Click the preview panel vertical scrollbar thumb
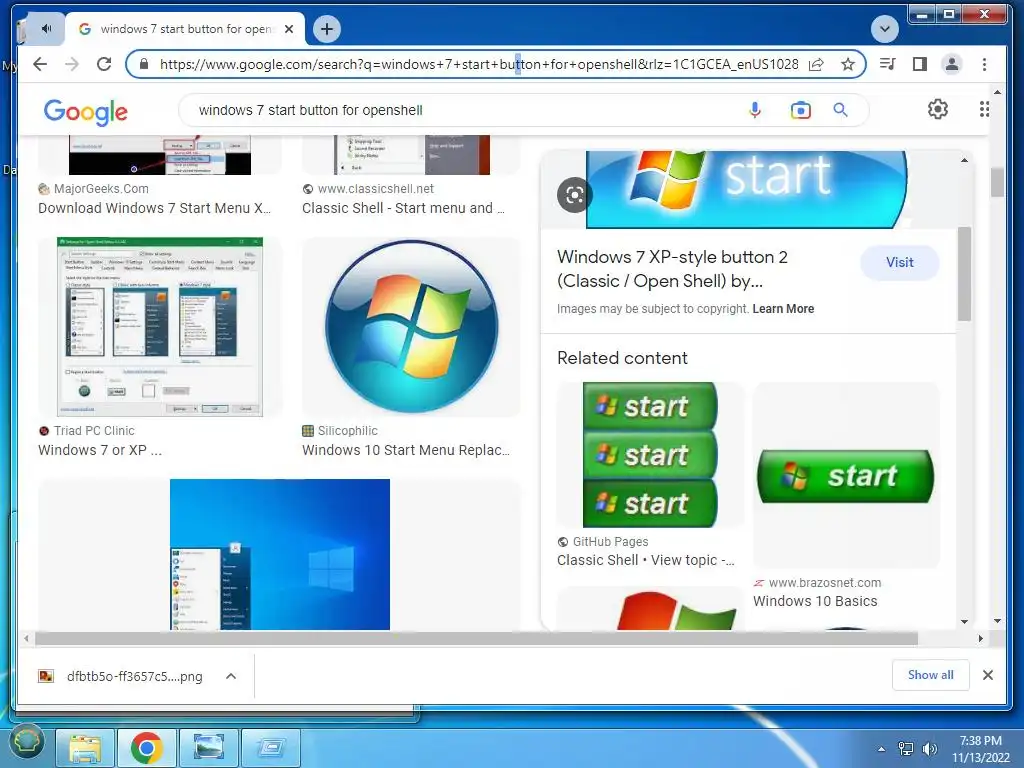 [x=965, y=274]
